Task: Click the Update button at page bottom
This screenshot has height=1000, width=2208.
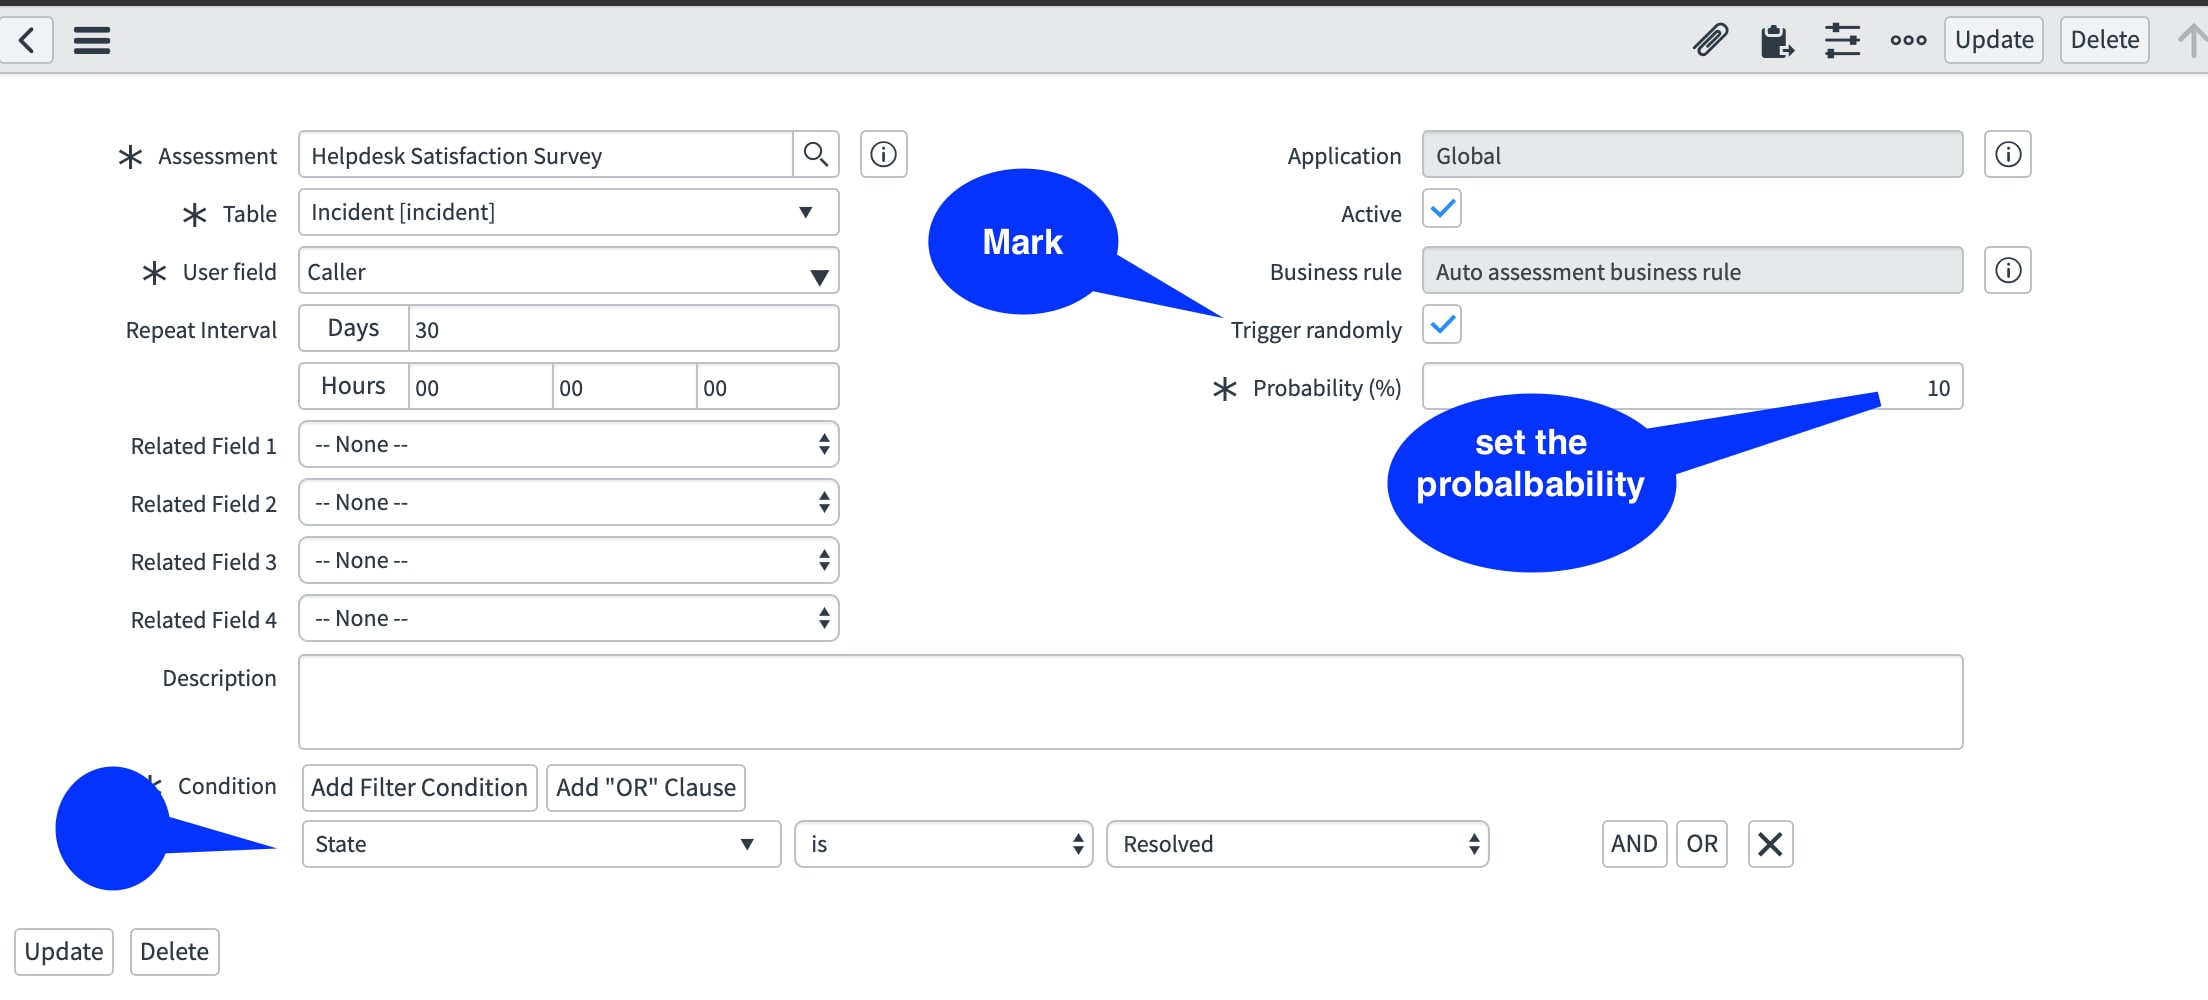Action: point(63,951)
